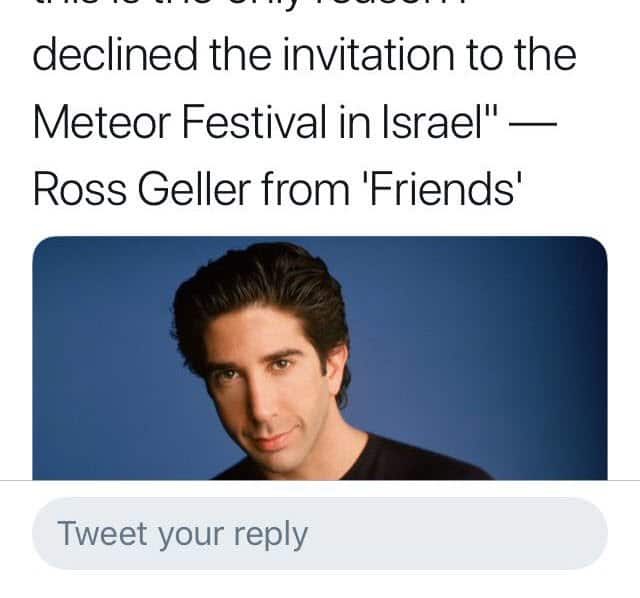
Task: Tap the word Meteor in the tweet text
Action: click(101, 122)
